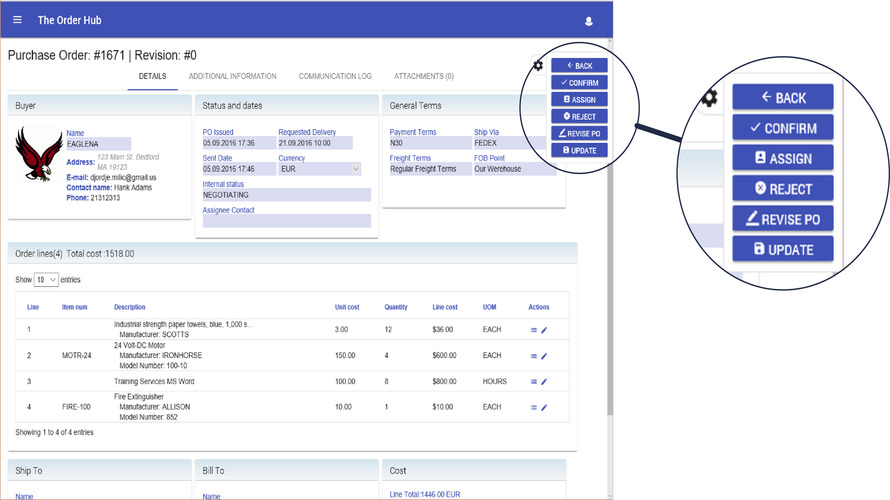Click the Requested Delivery date field

pyautogui.click(x=316, y=143)
